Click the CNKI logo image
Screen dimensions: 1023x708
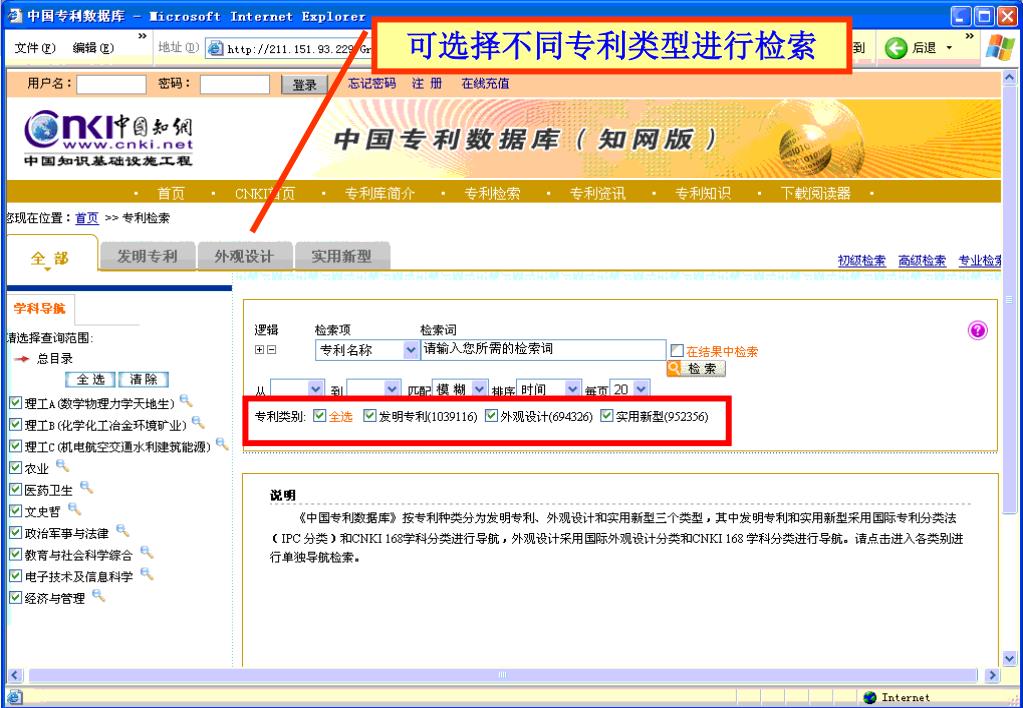click(108, 140)
